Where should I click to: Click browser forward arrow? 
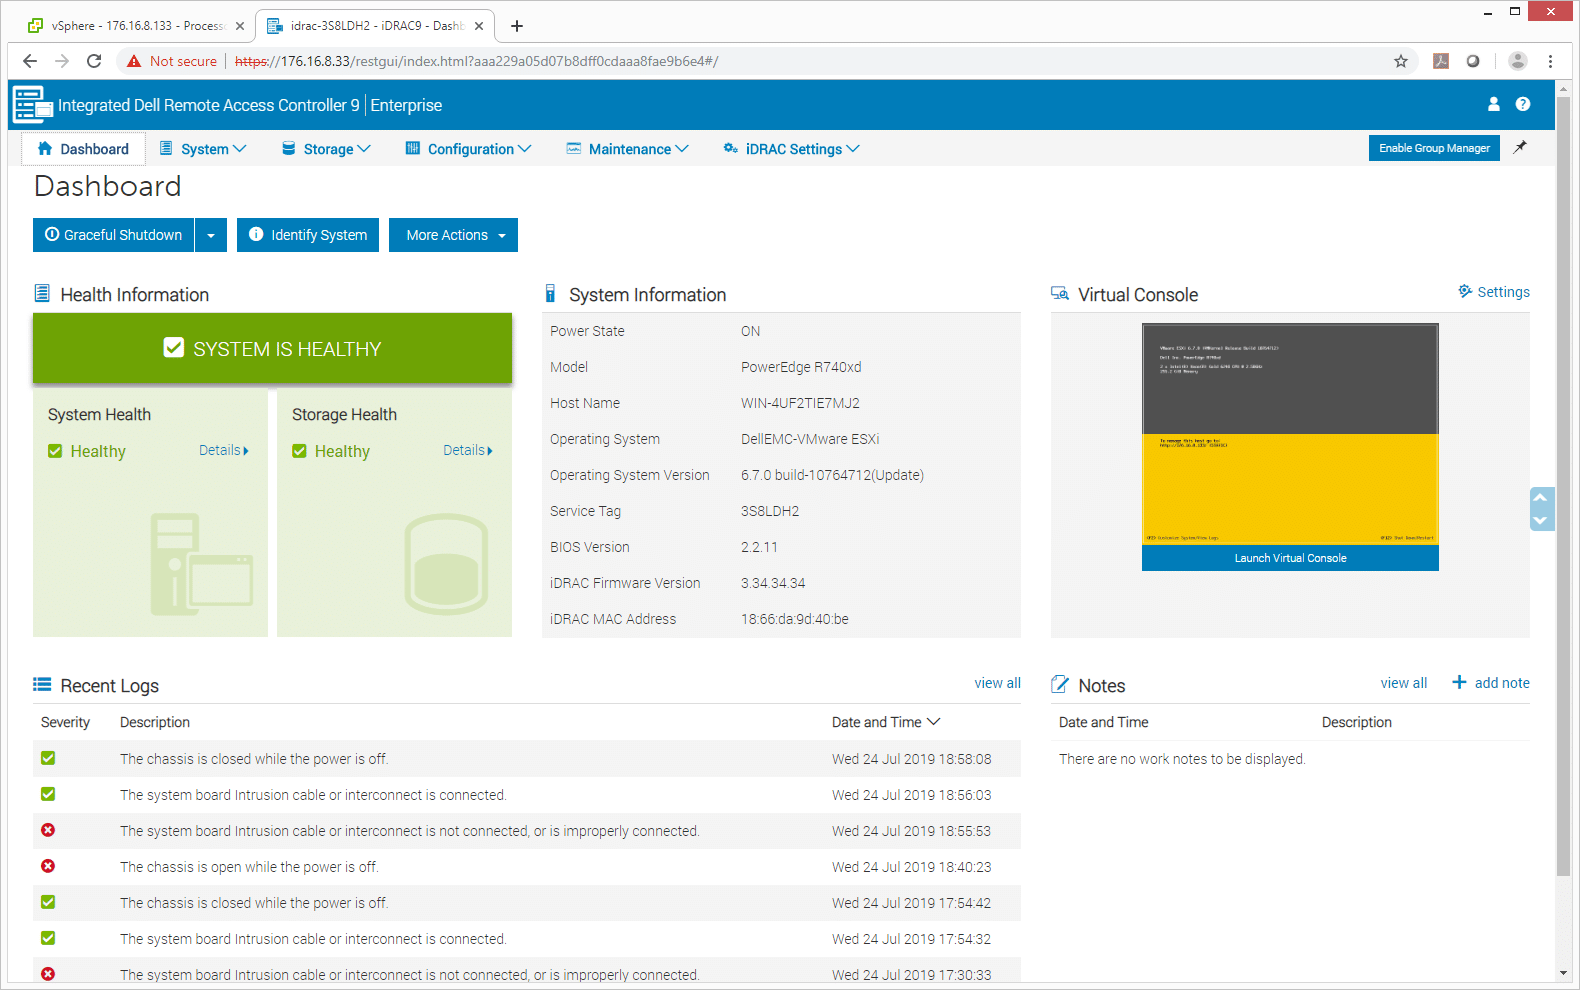tap(62, 61)
